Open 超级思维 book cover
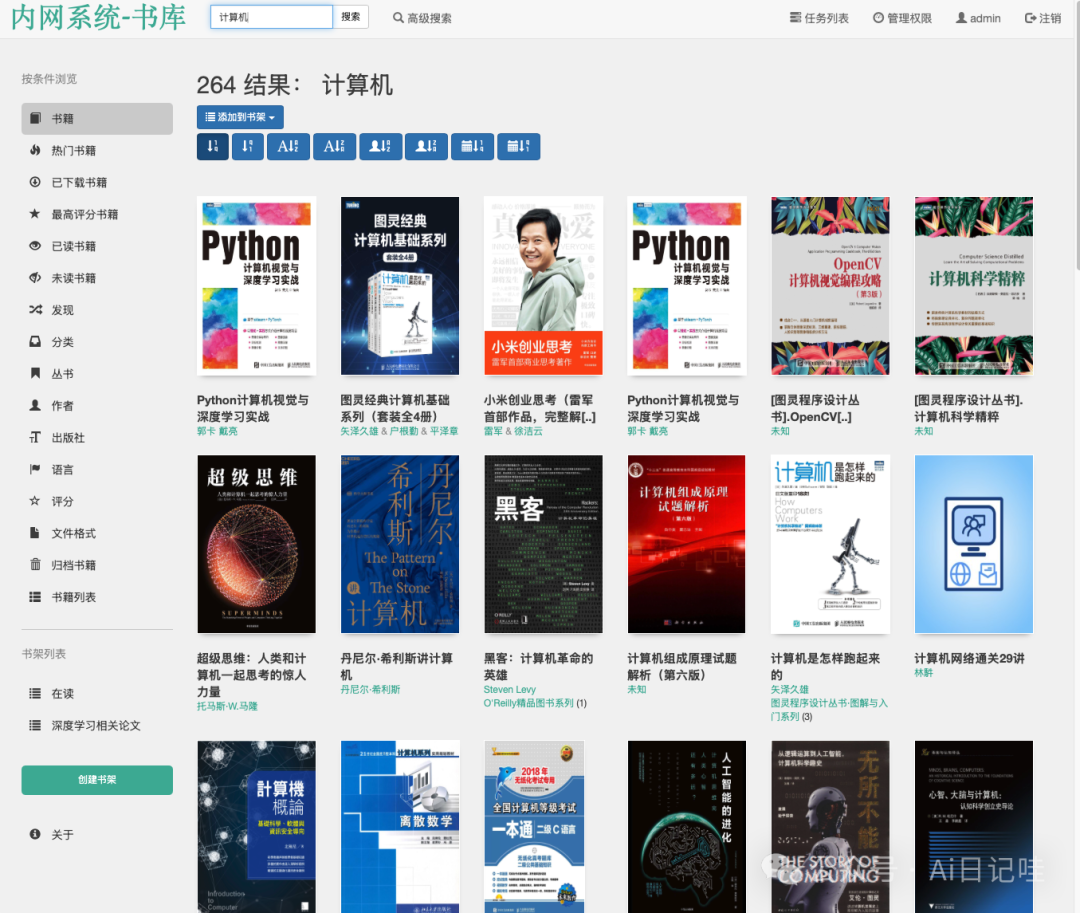1080x913 pixels. [257, 544]
